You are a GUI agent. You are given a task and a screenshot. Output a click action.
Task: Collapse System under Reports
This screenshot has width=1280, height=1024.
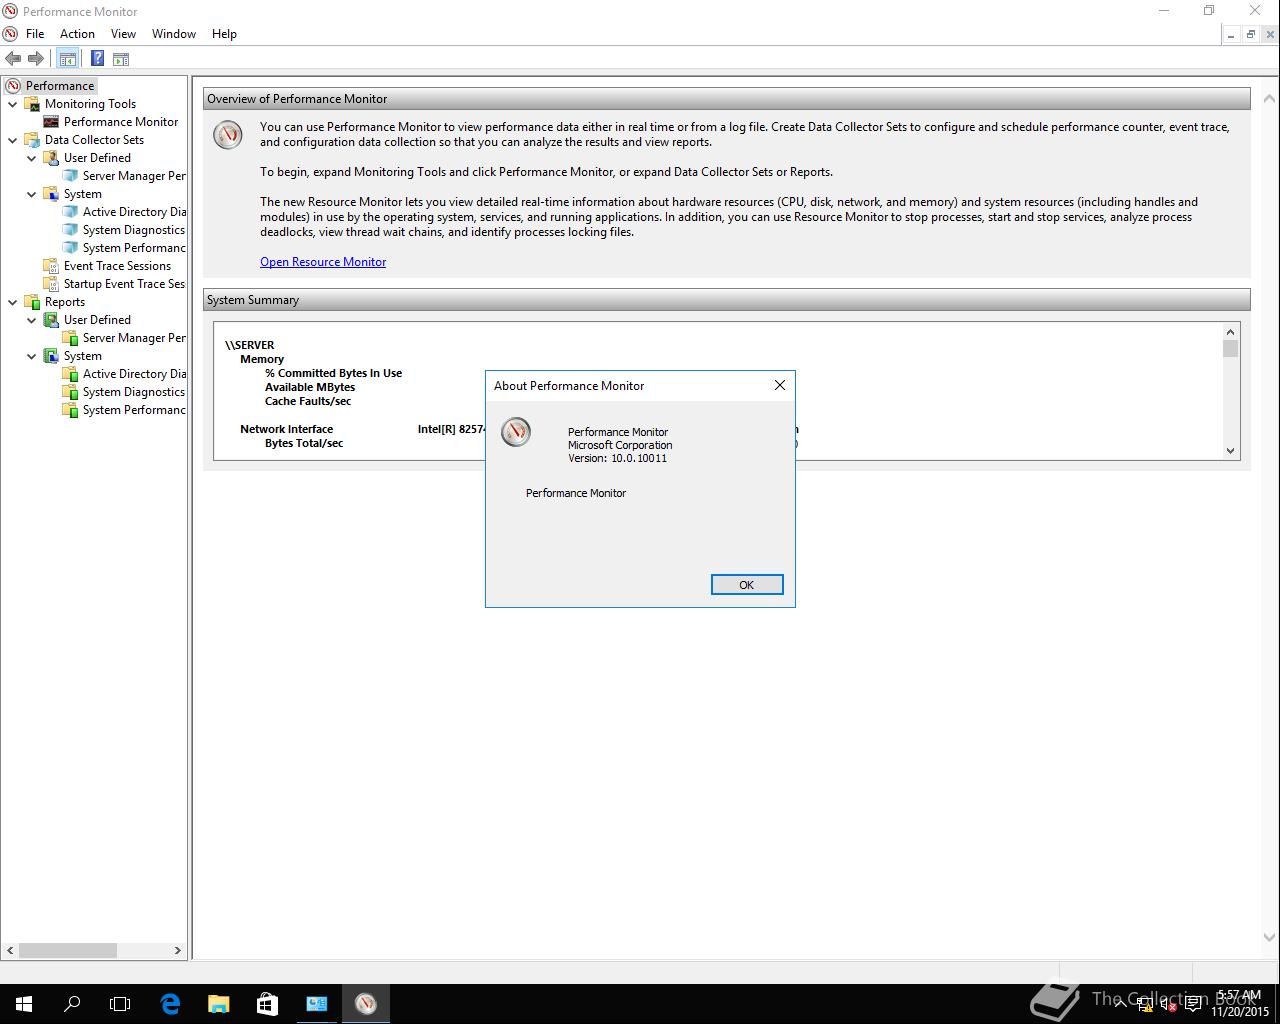pyautogui.click(x=32, y=356)
